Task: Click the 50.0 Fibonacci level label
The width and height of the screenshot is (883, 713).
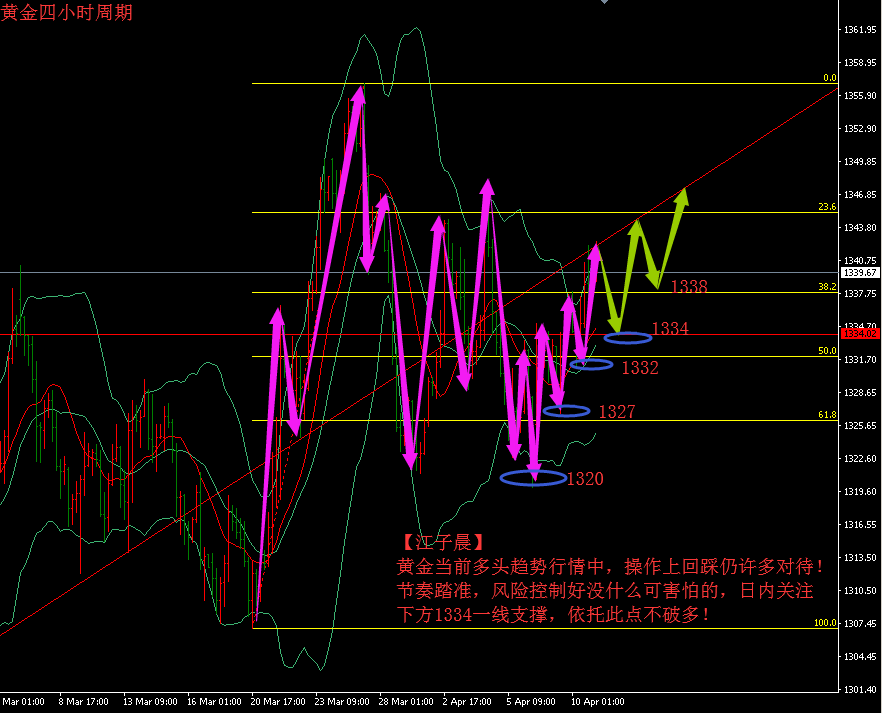Action: click(826, 351)
